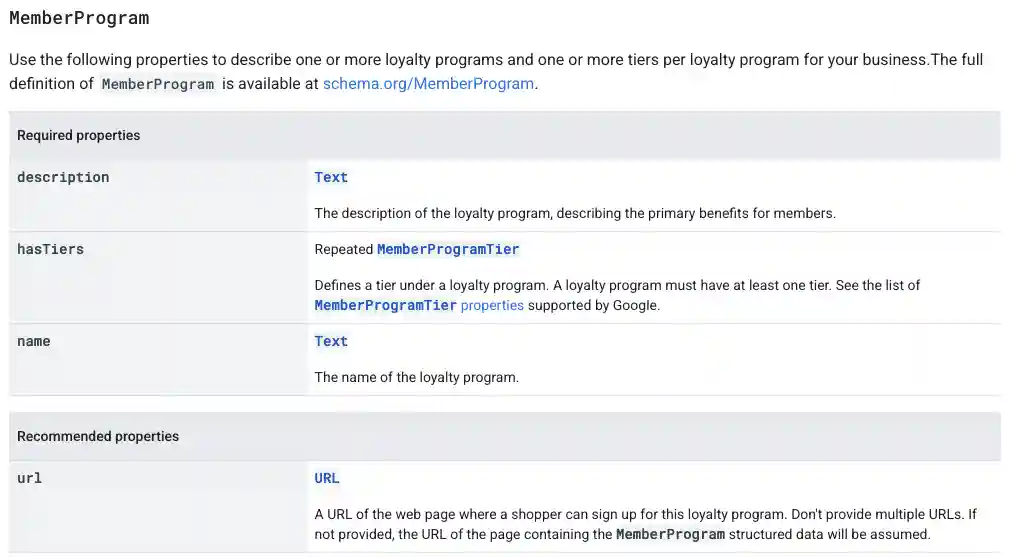Click the 'url' property name cell
This screenshot has width=1015, height=557.
click(x=29, y=478)
